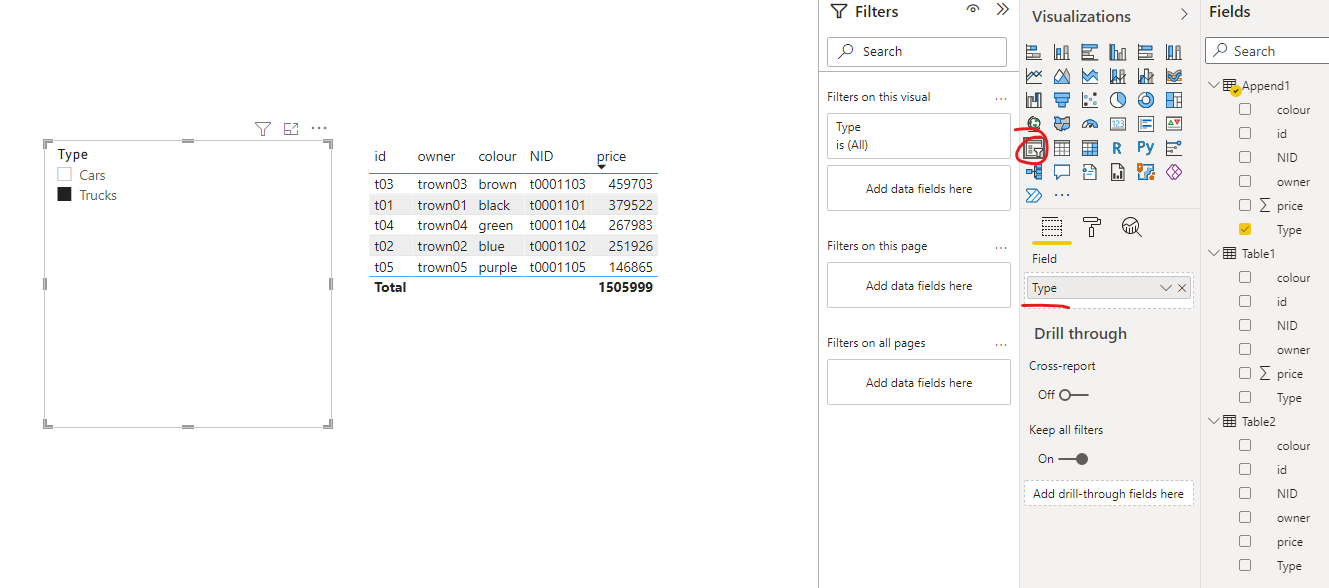Click Add drill-through fields here box
1329x588 pixels.
point(1108,494)
